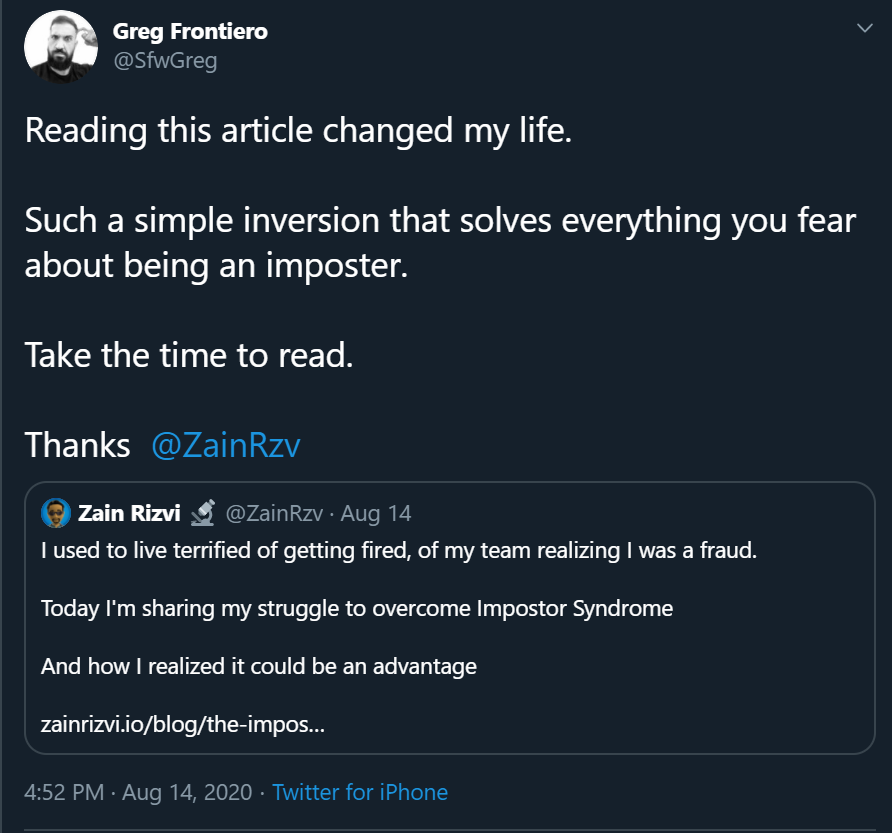Click 'Reading this article changed my life' text
The width and height of the screenshot is (892, 833).
click(x=298, y=130)
